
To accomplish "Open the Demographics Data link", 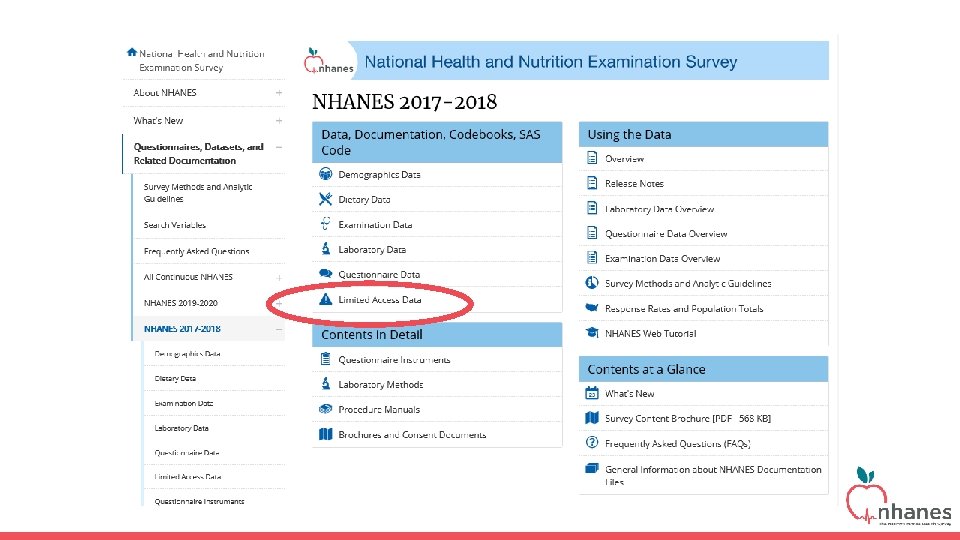I will coord(379,174).
